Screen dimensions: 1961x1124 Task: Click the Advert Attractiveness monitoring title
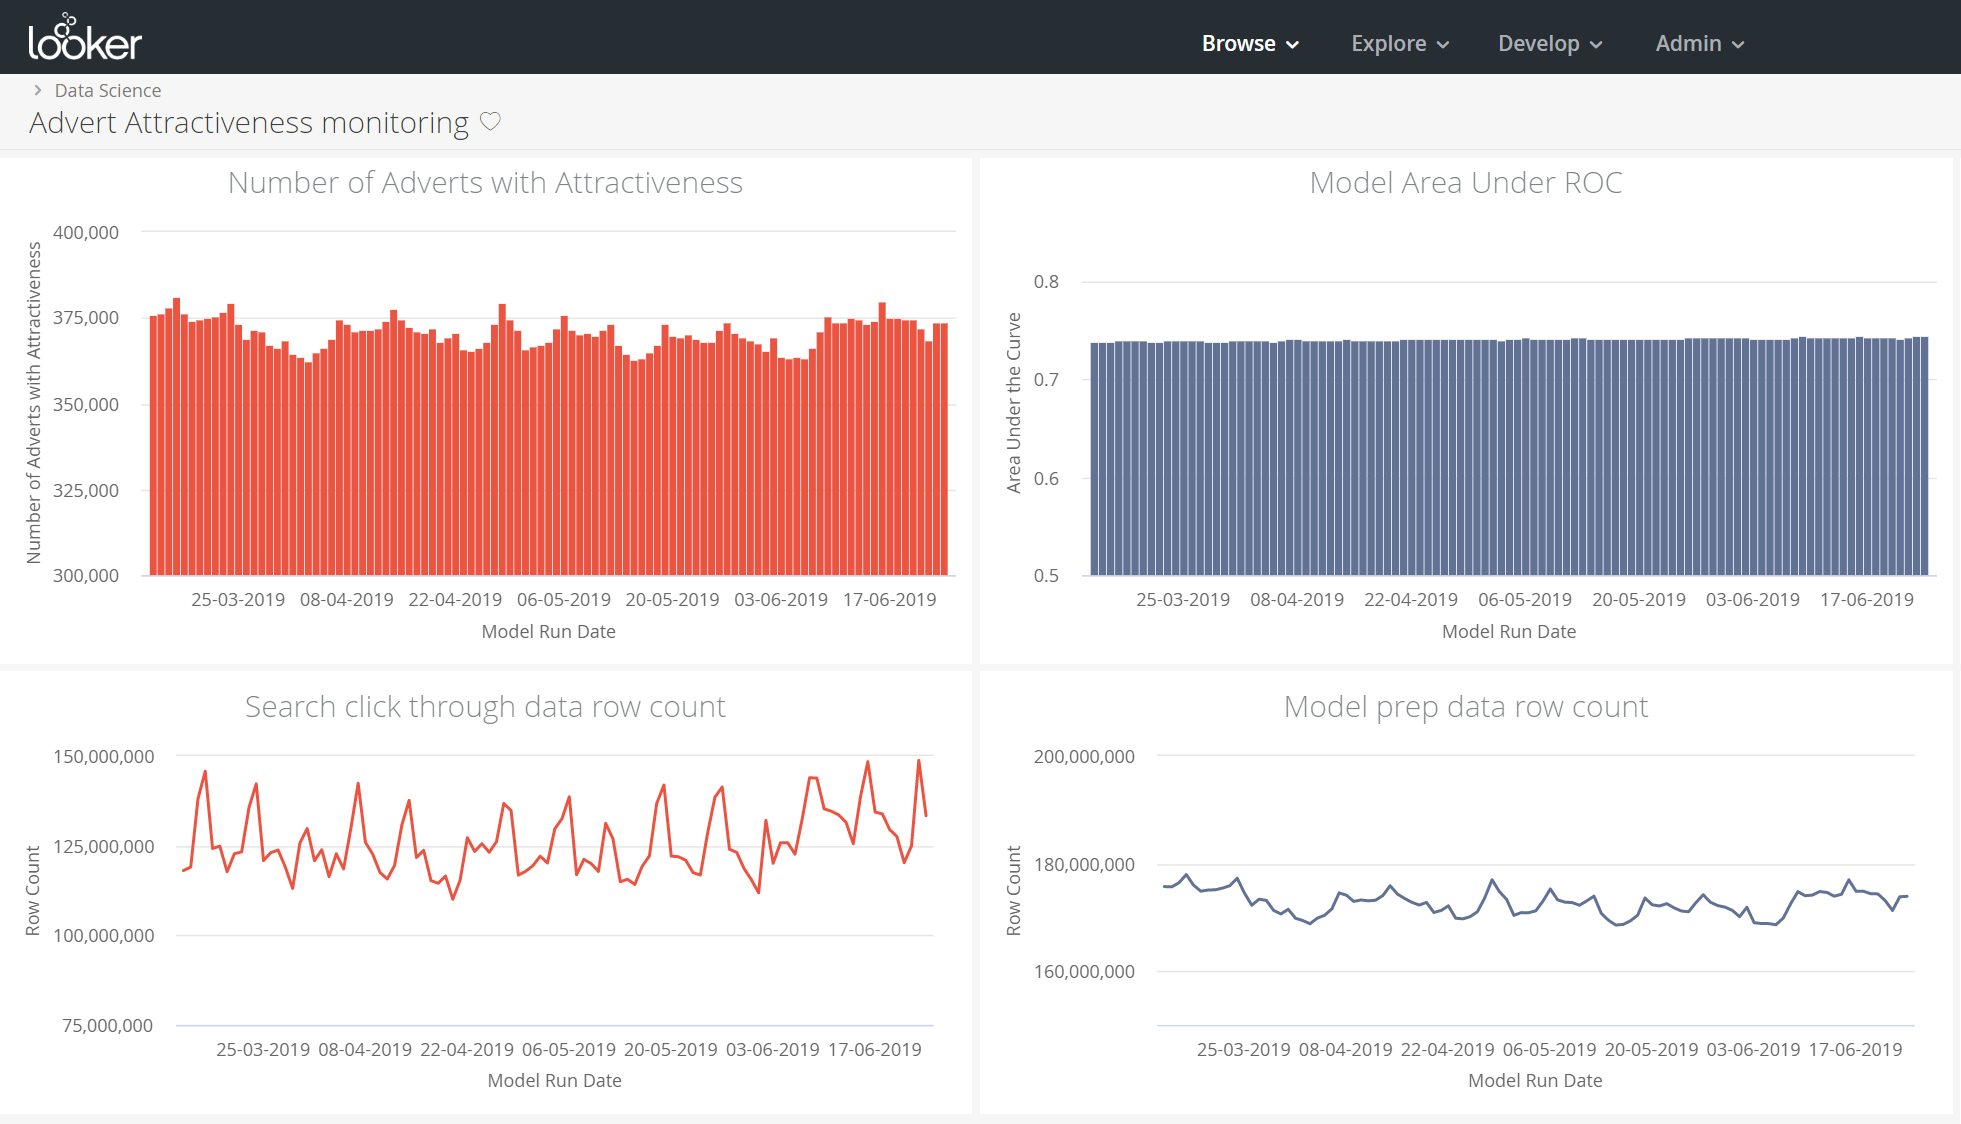(x=249, y=122)
